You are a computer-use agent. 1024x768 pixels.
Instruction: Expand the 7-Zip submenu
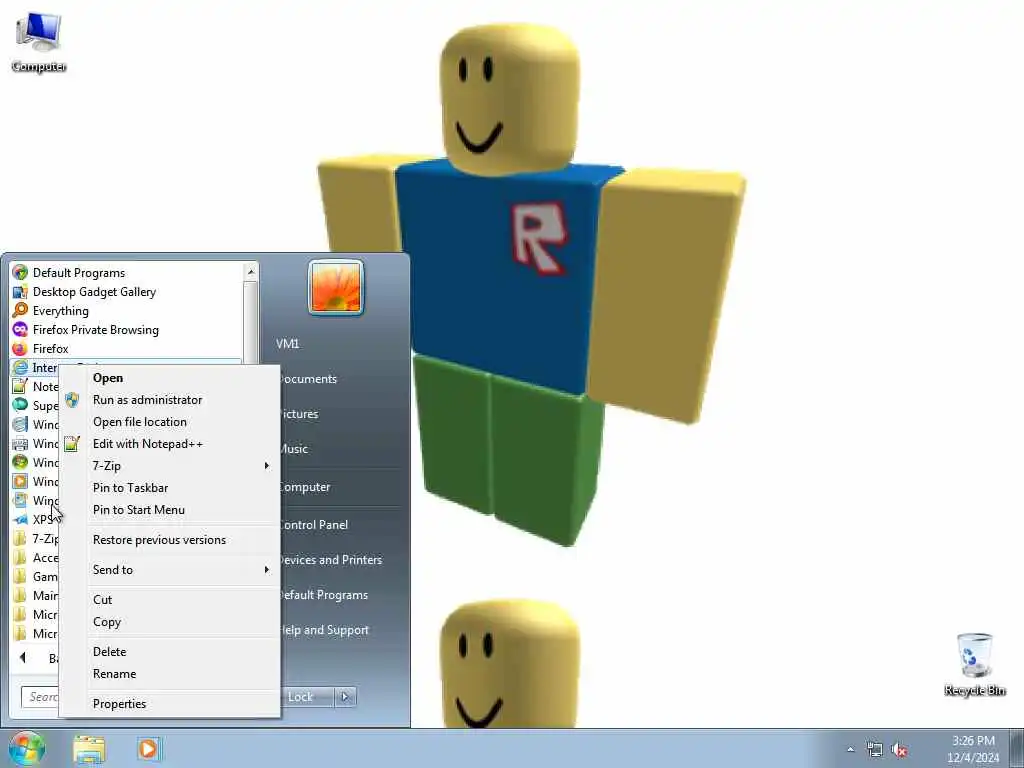point(169,466)
